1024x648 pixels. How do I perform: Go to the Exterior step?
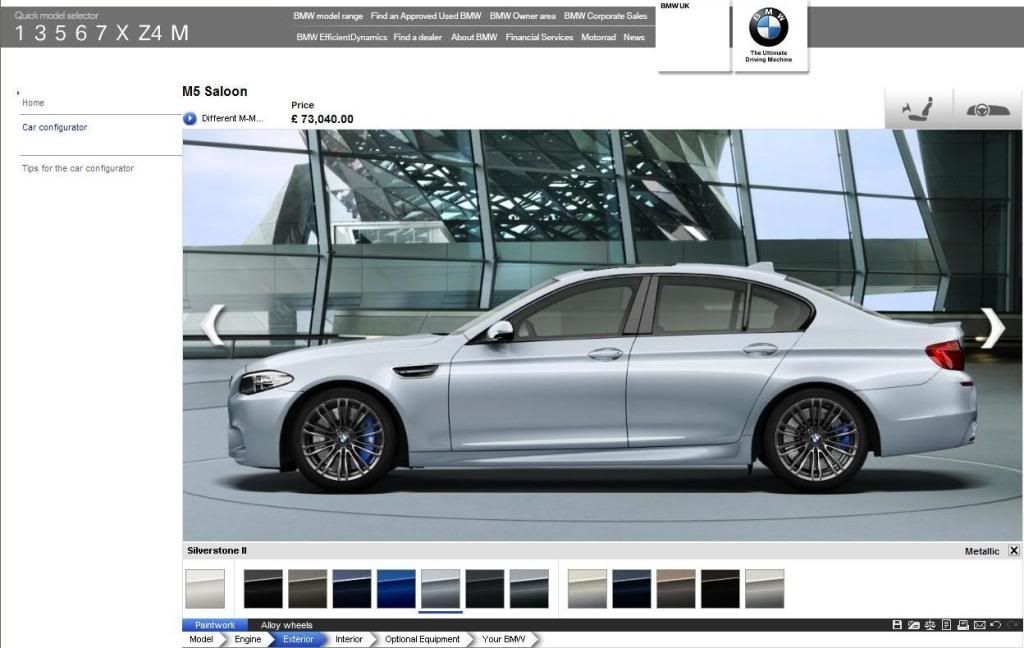pos(298,640)
